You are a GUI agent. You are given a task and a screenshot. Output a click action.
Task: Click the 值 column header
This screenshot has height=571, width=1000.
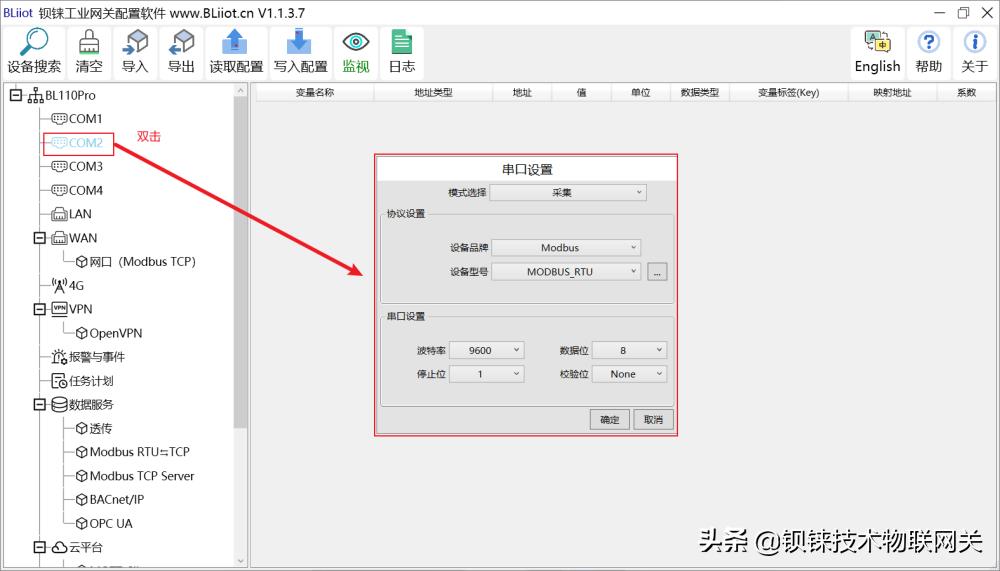click(x=581, y=93)
